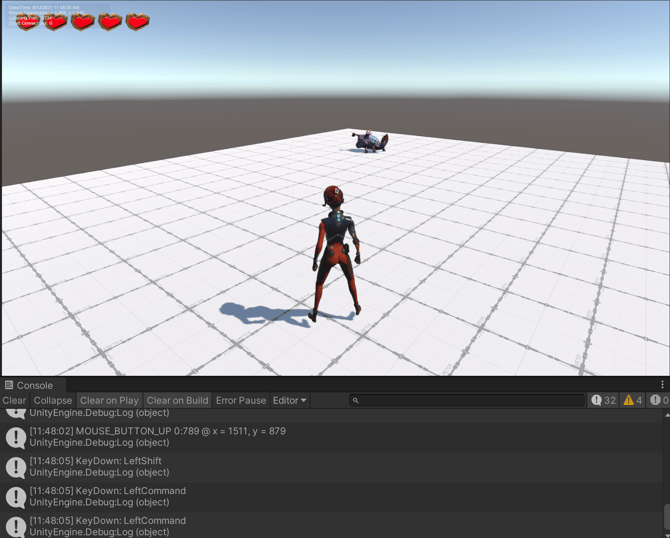
Task: Click the last red heart health icon
Action: click(138, 22)
